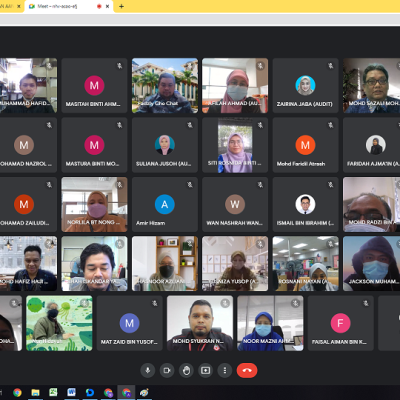
Task: Turn off the camera in the call bar
Action: click(x=167, y=370)
